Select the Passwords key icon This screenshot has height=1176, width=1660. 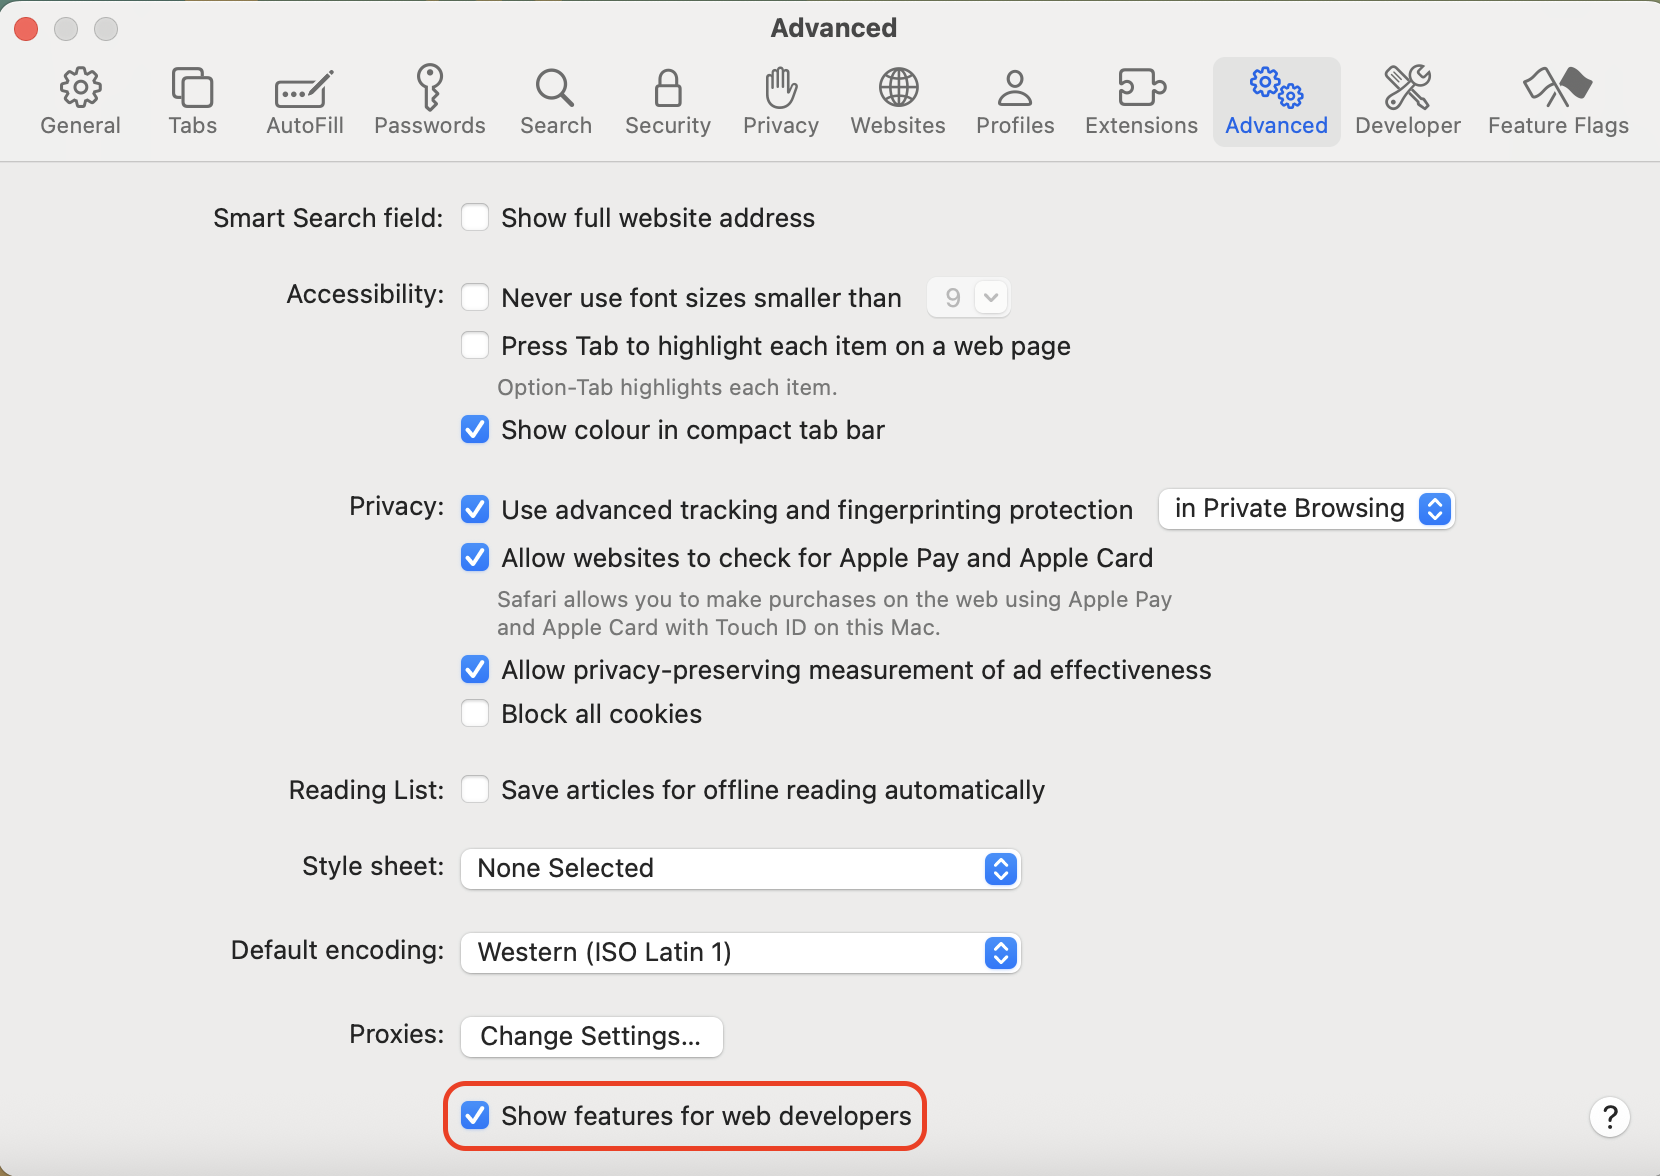pos(430,100)
